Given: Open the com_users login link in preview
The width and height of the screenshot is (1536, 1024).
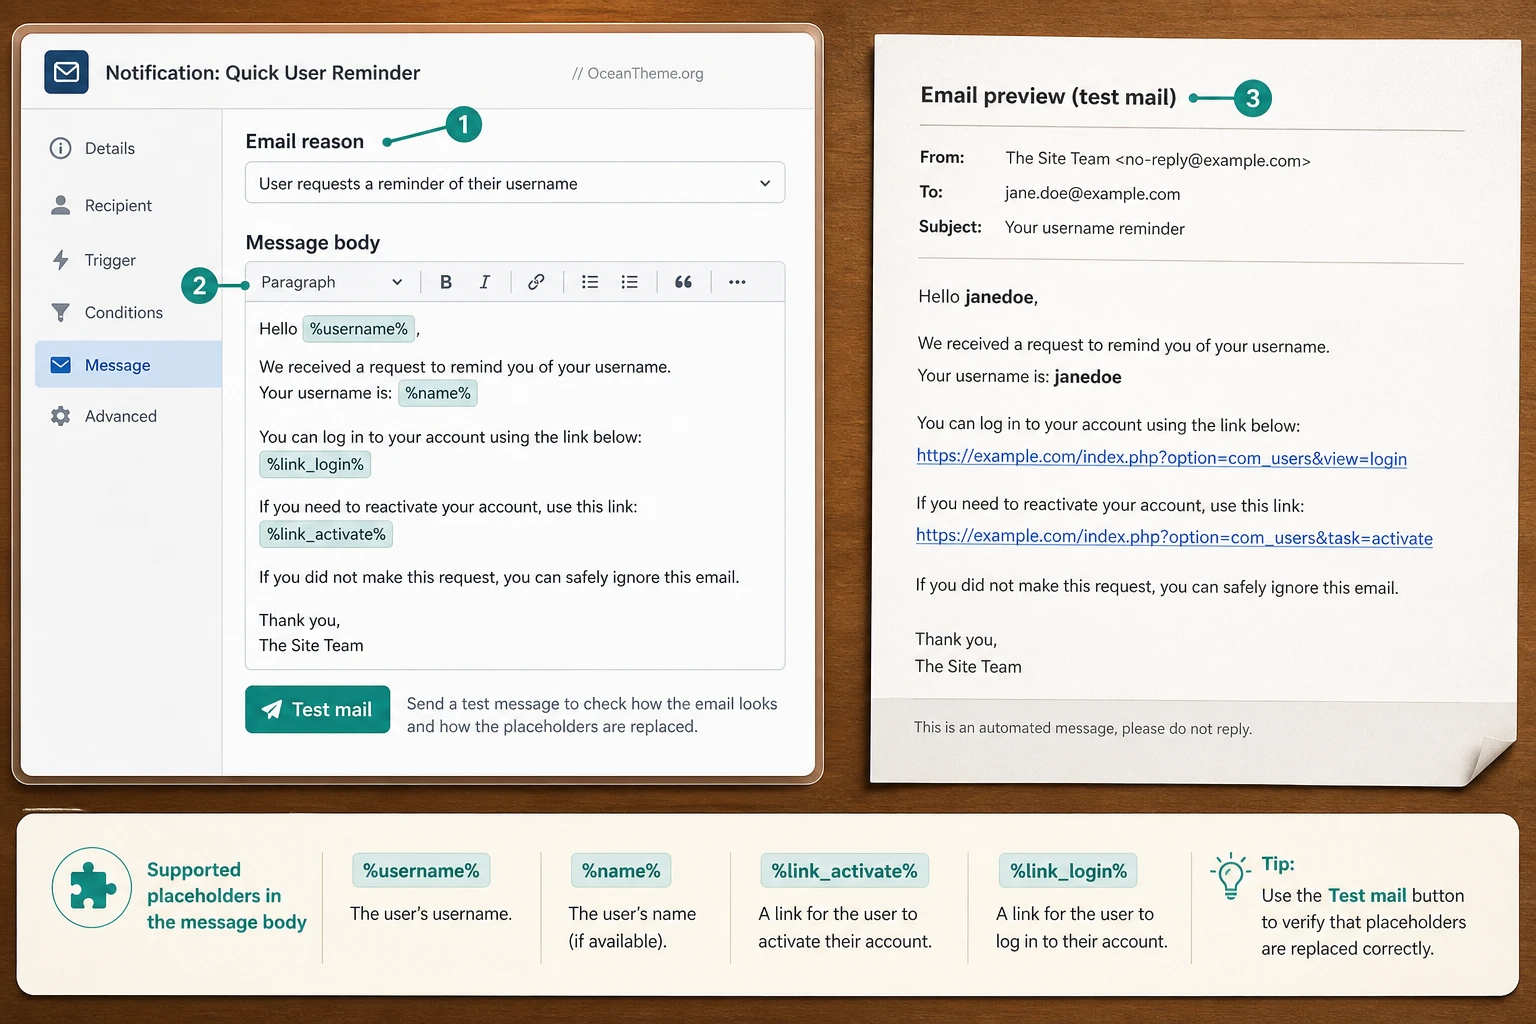Looking at the screenshot, I should 1161,457.
